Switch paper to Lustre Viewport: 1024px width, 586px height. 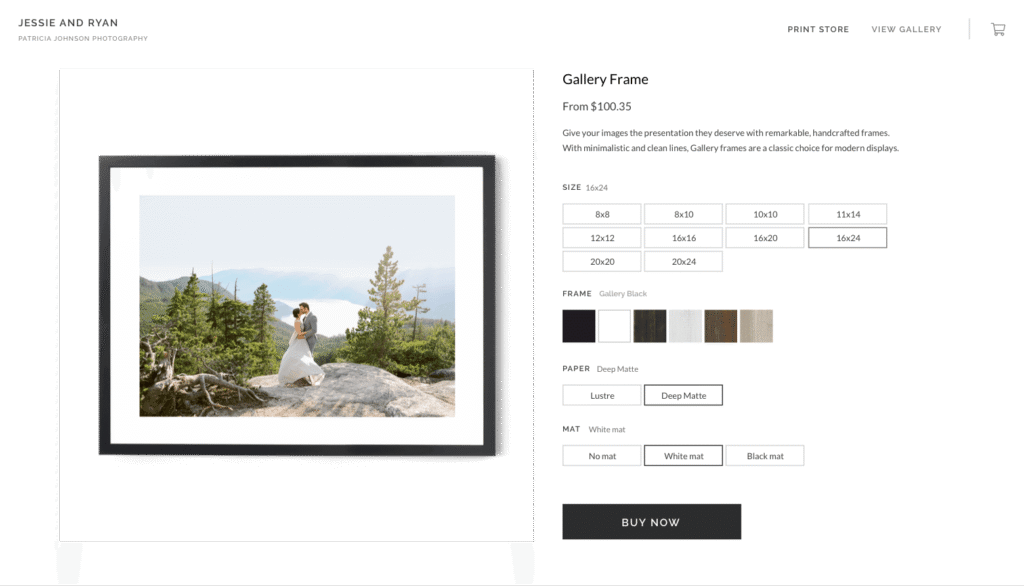coord(601,395)
